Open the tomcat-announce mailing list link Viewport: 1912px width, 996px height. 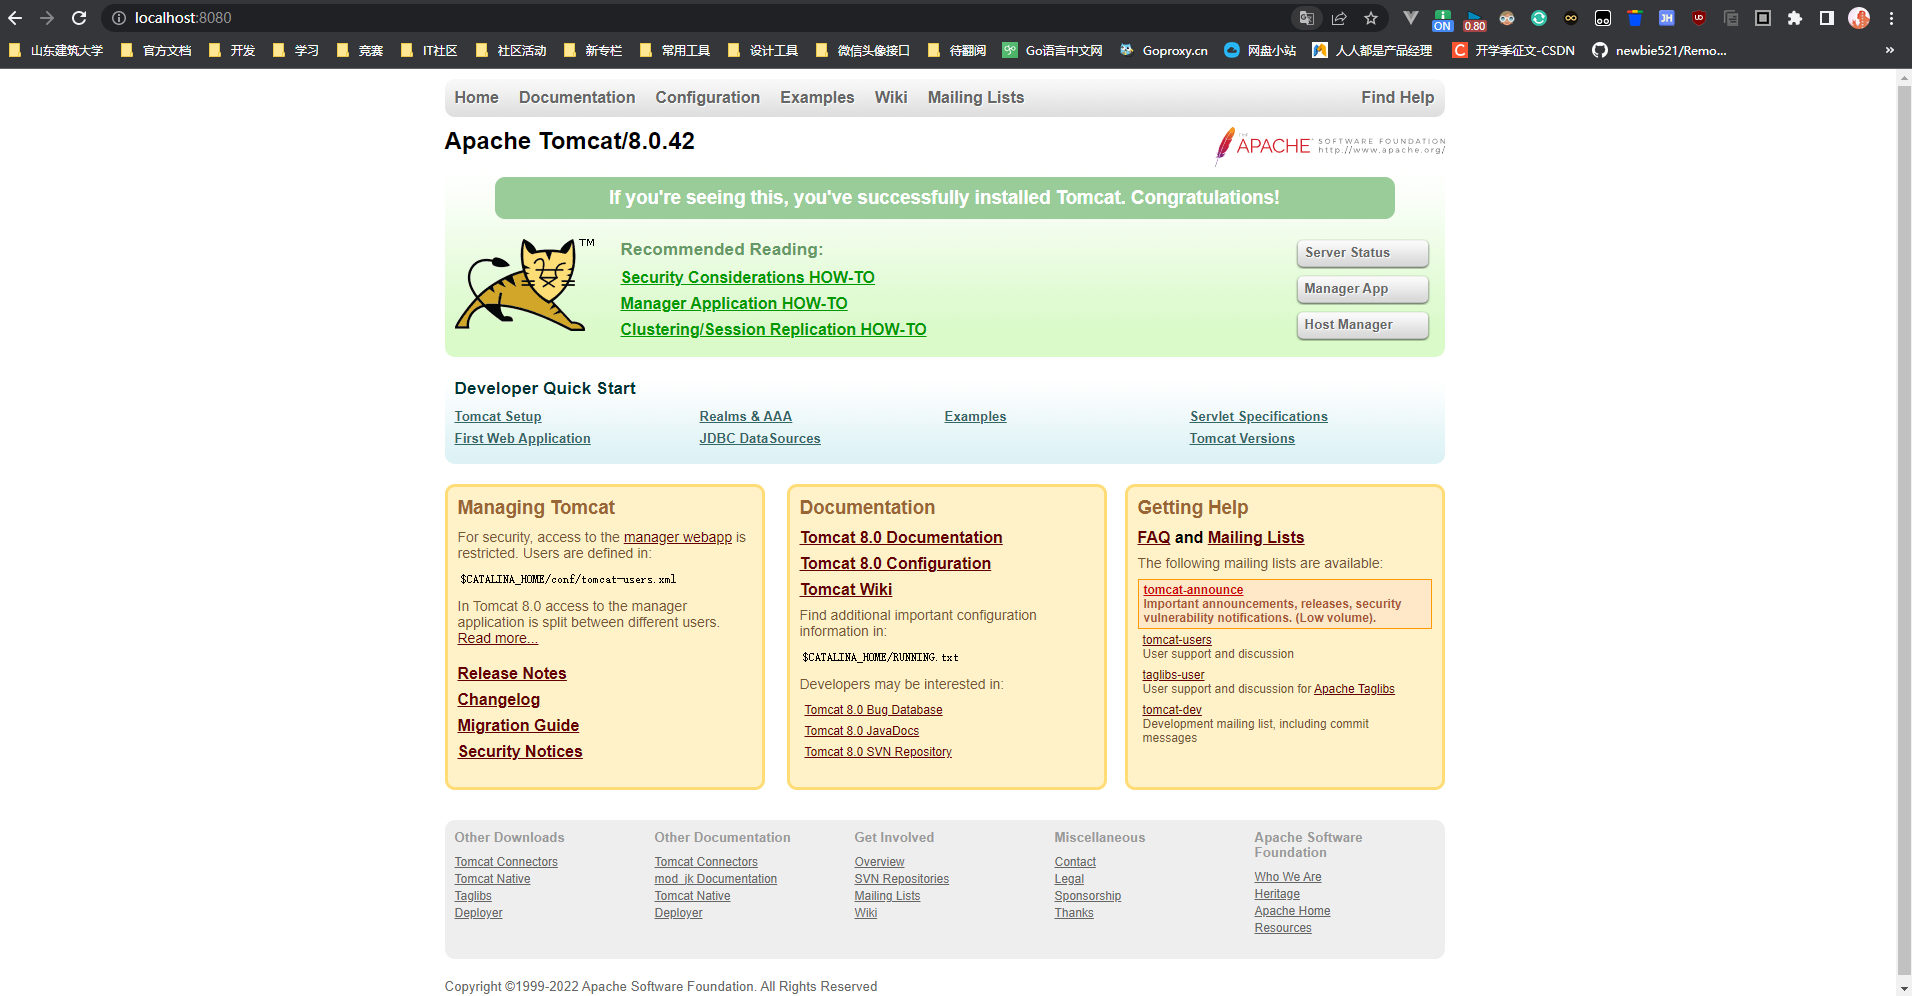pos(1193,590)
